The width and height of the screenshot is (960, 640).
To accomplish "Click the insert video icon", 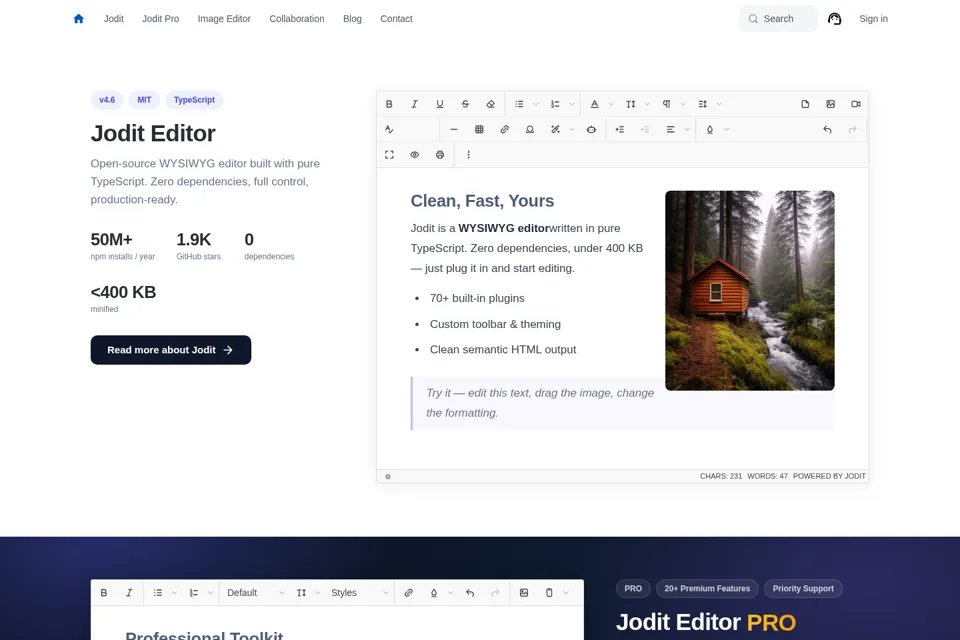I will click(856, 104).
